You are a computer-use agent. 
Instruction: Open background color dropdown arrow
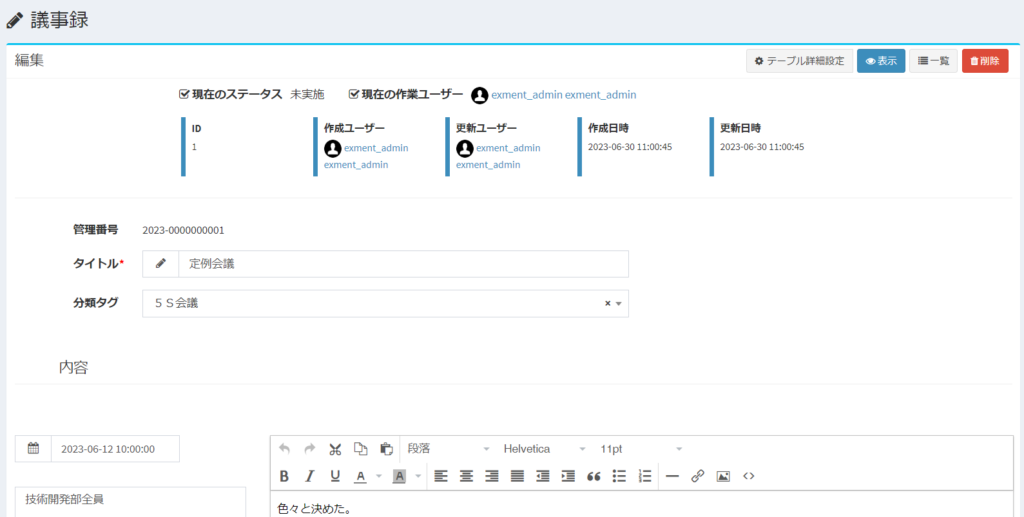click(418, 477)
